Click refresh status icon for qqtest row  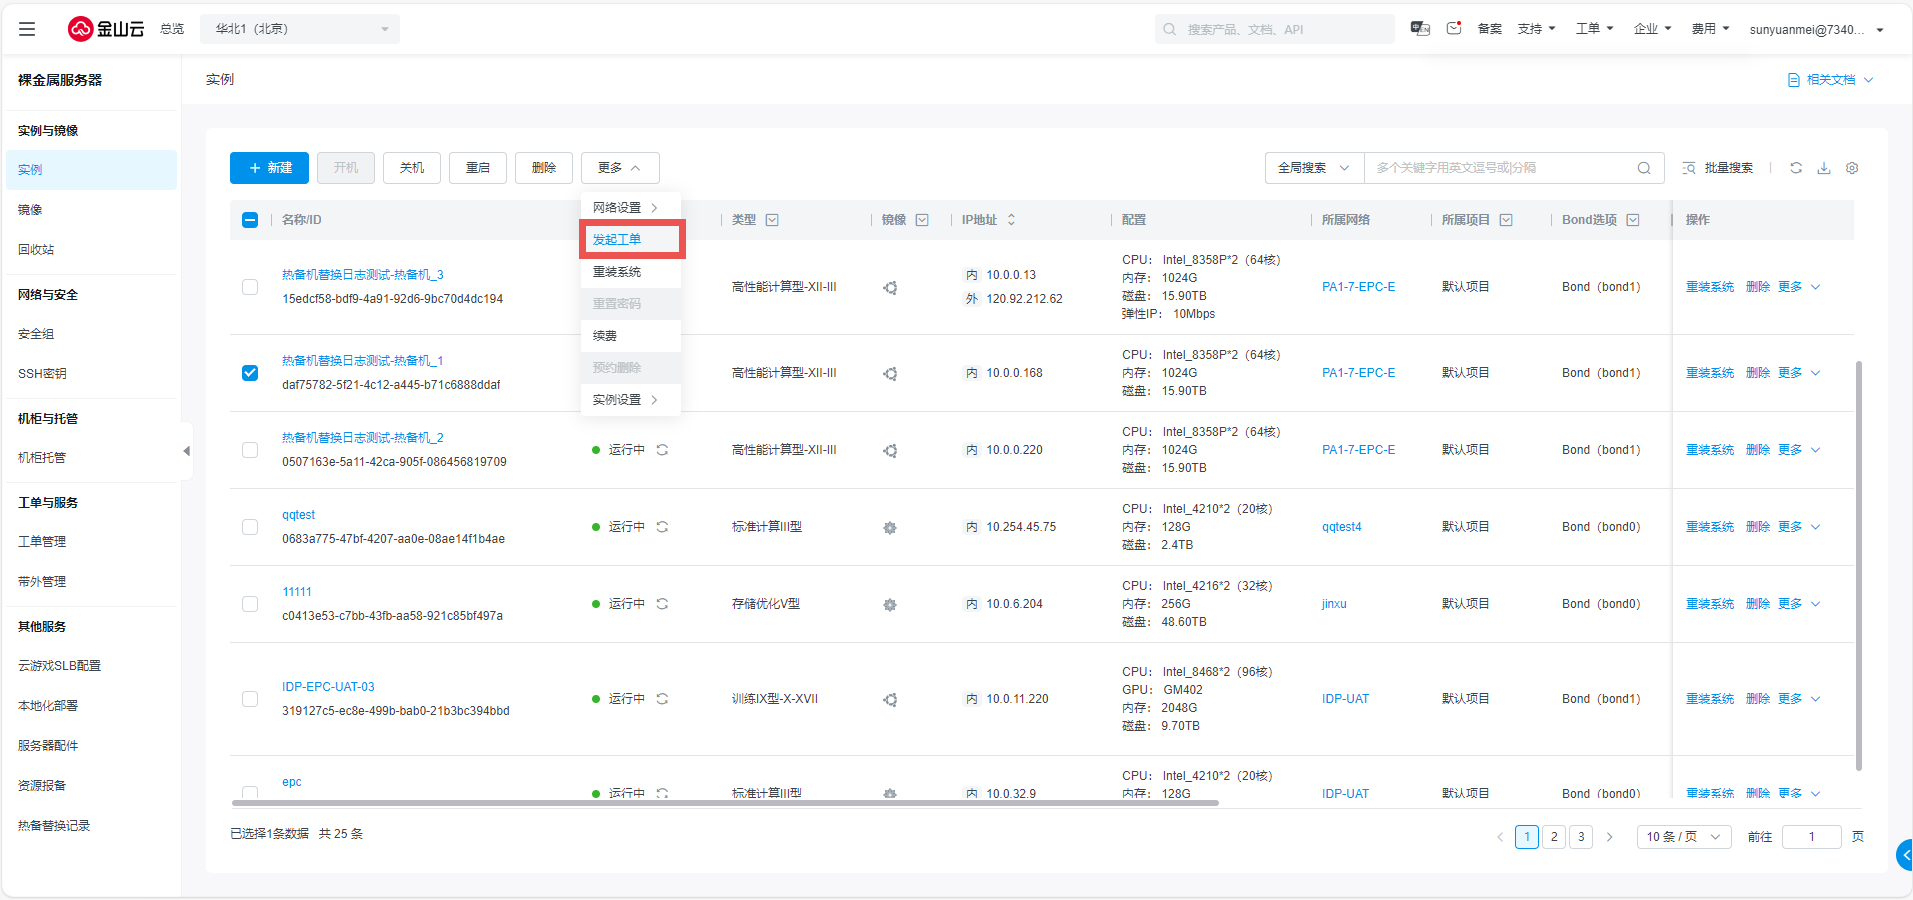pyautogui.click(x=662, y=527)
